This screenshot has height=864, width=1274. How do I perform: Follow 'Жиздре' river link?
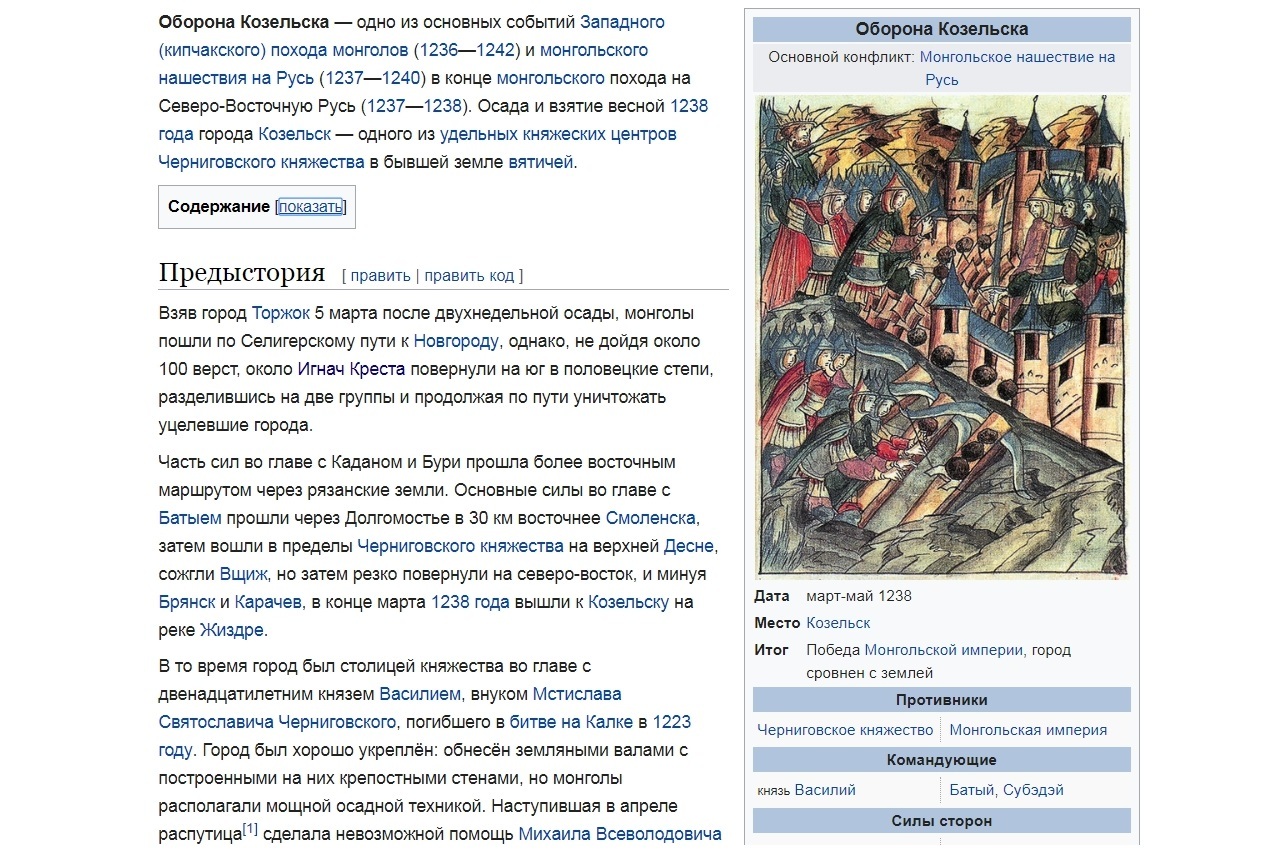pos(232,630)
